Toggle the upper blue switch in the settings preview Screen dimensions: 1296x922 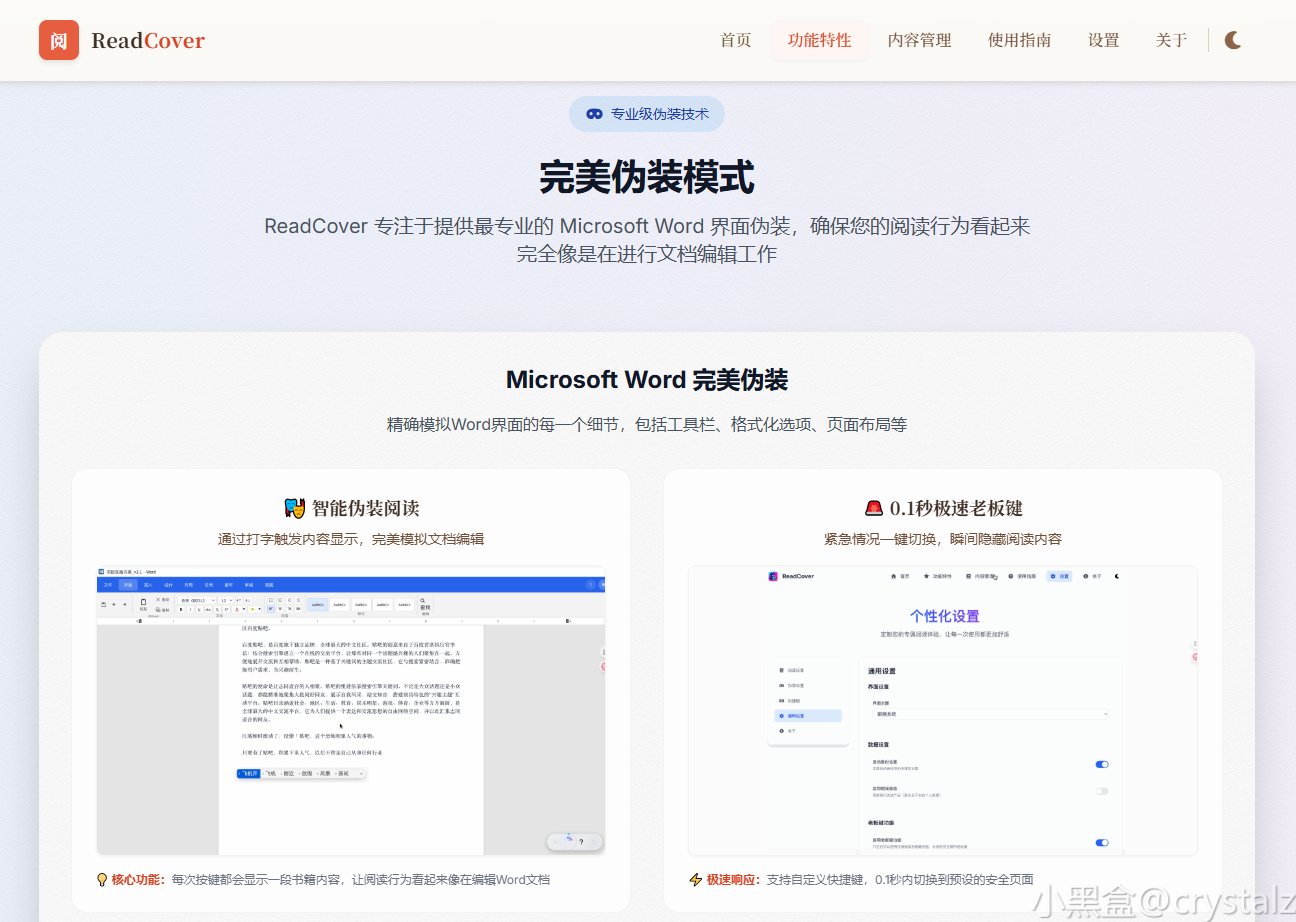[x=1102, y=764]
